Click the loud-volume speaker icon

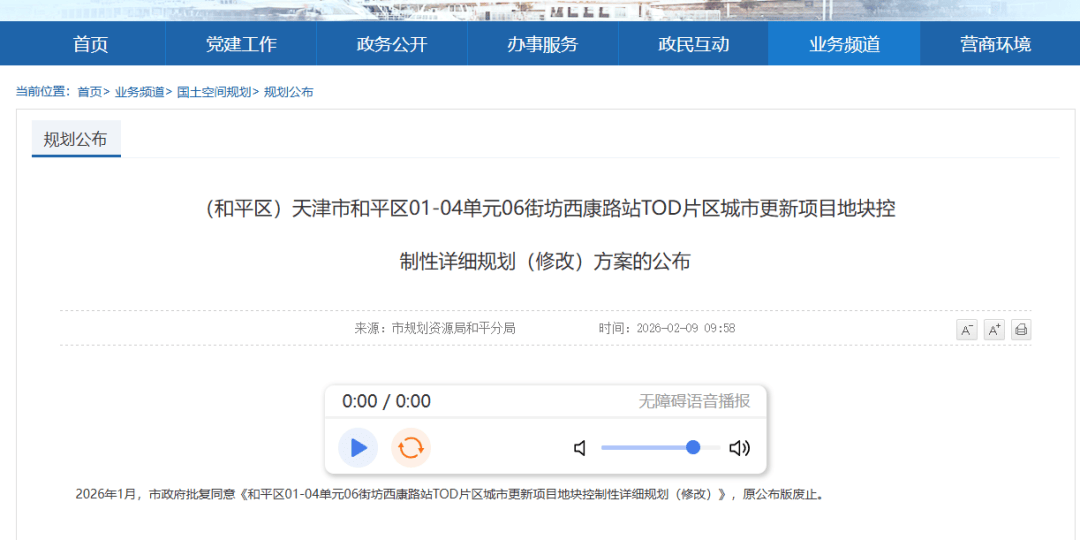pos(739,448)
